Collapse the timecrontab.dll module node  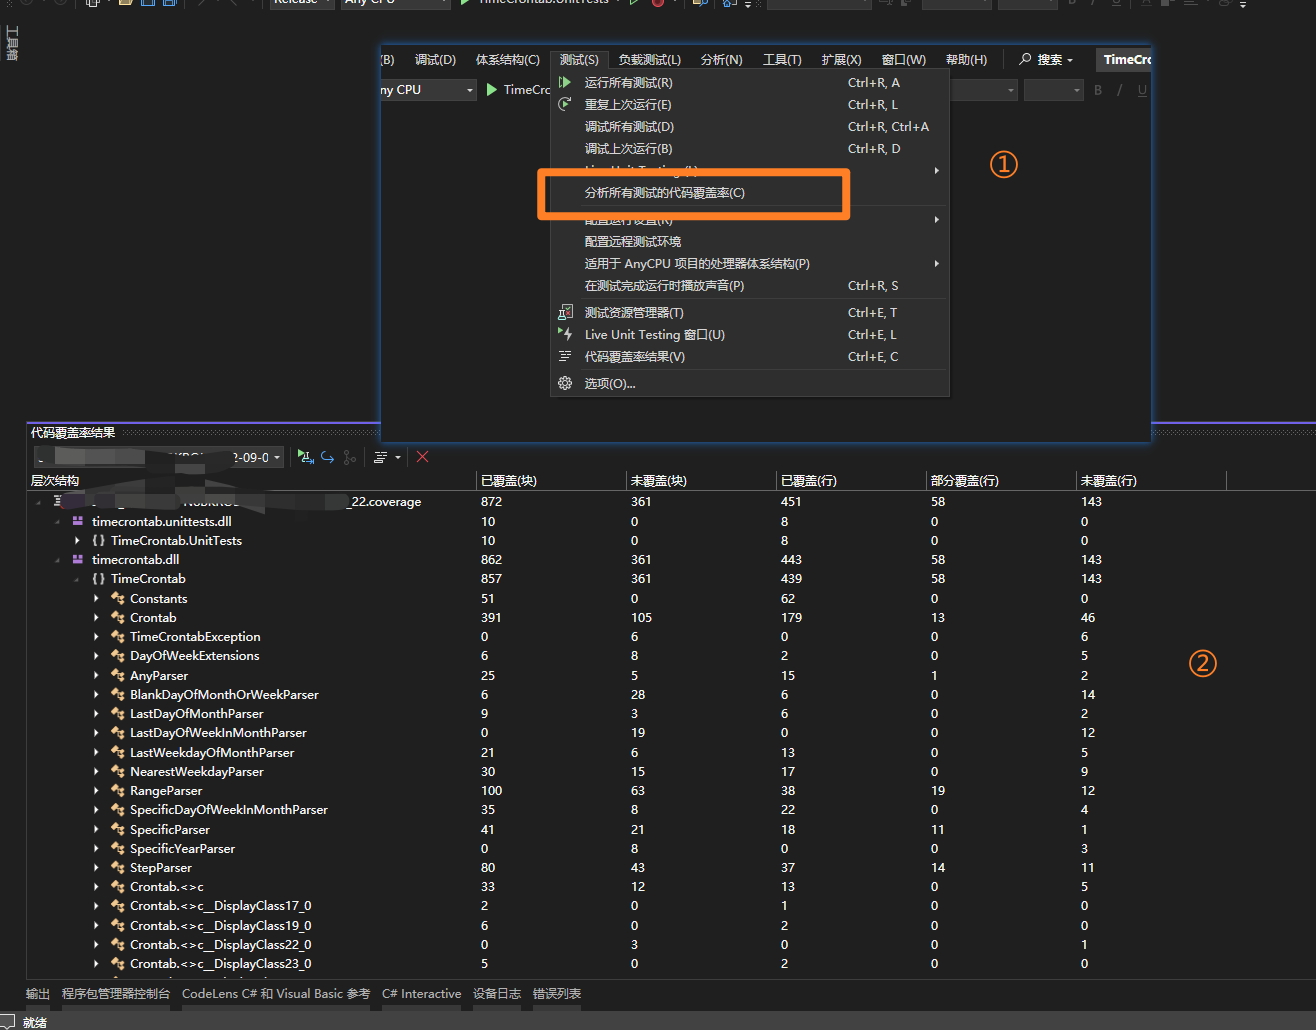click(x=58, y=560)
